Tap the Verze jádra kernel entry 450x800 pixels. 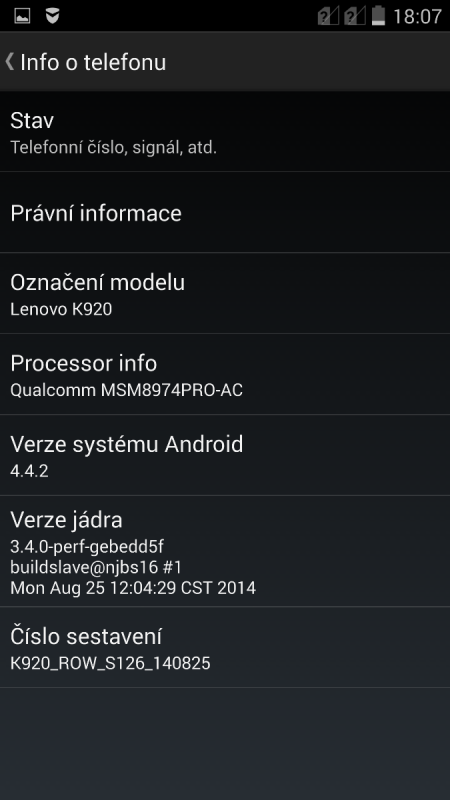(225, 551)
